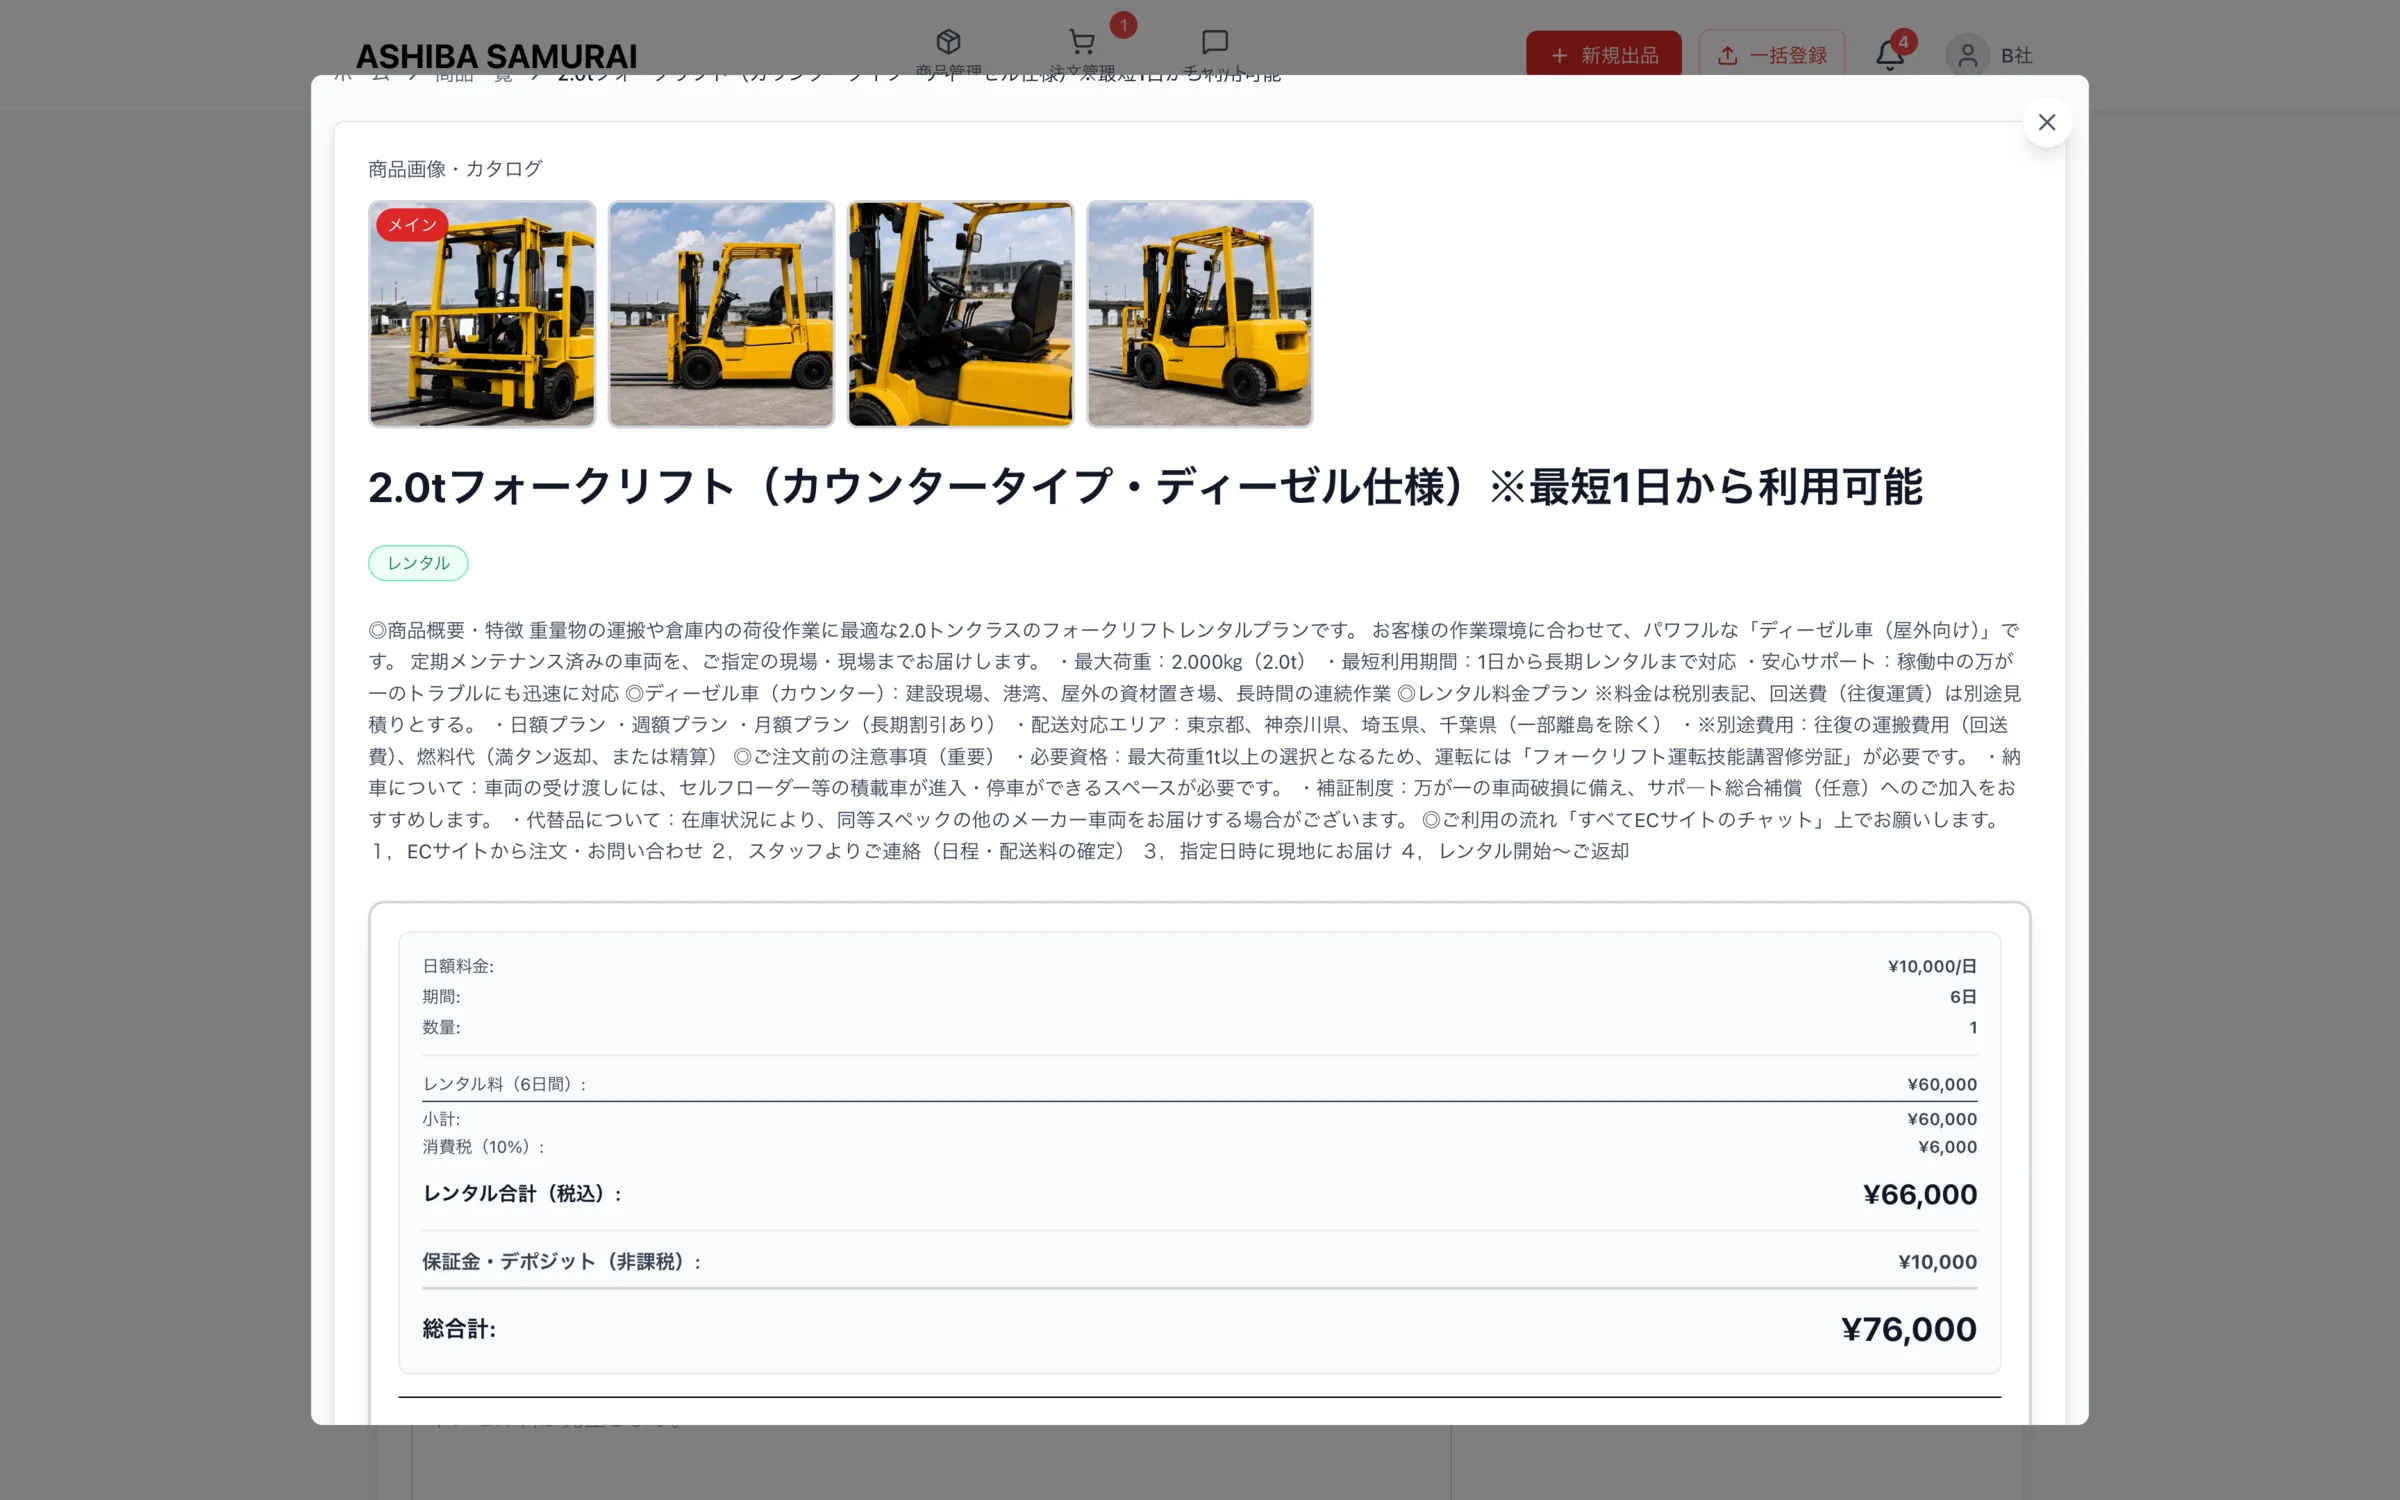Click the ¥76,000 総合計 amount
Viewport: 2400px width, 1500px height.
coord(1908,1329)
